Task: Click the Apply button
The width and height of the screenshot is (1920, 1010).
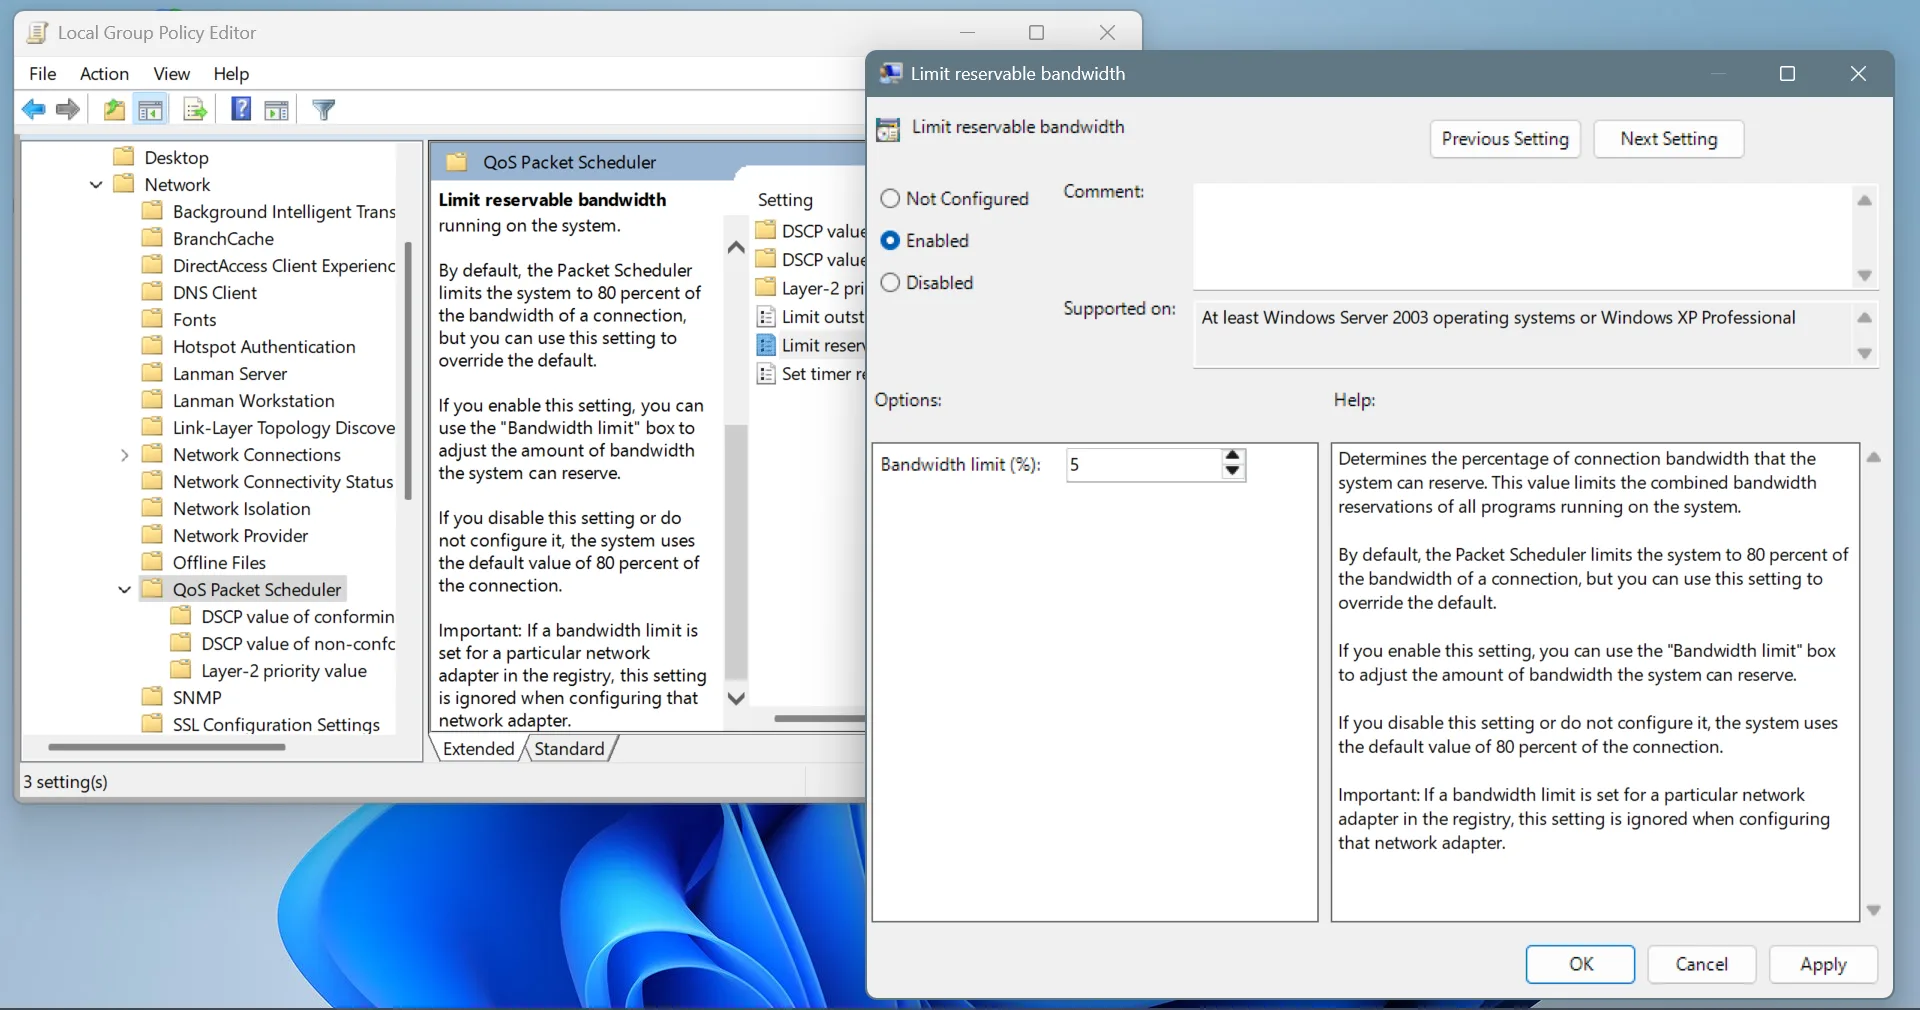Action: point(1823,964)
